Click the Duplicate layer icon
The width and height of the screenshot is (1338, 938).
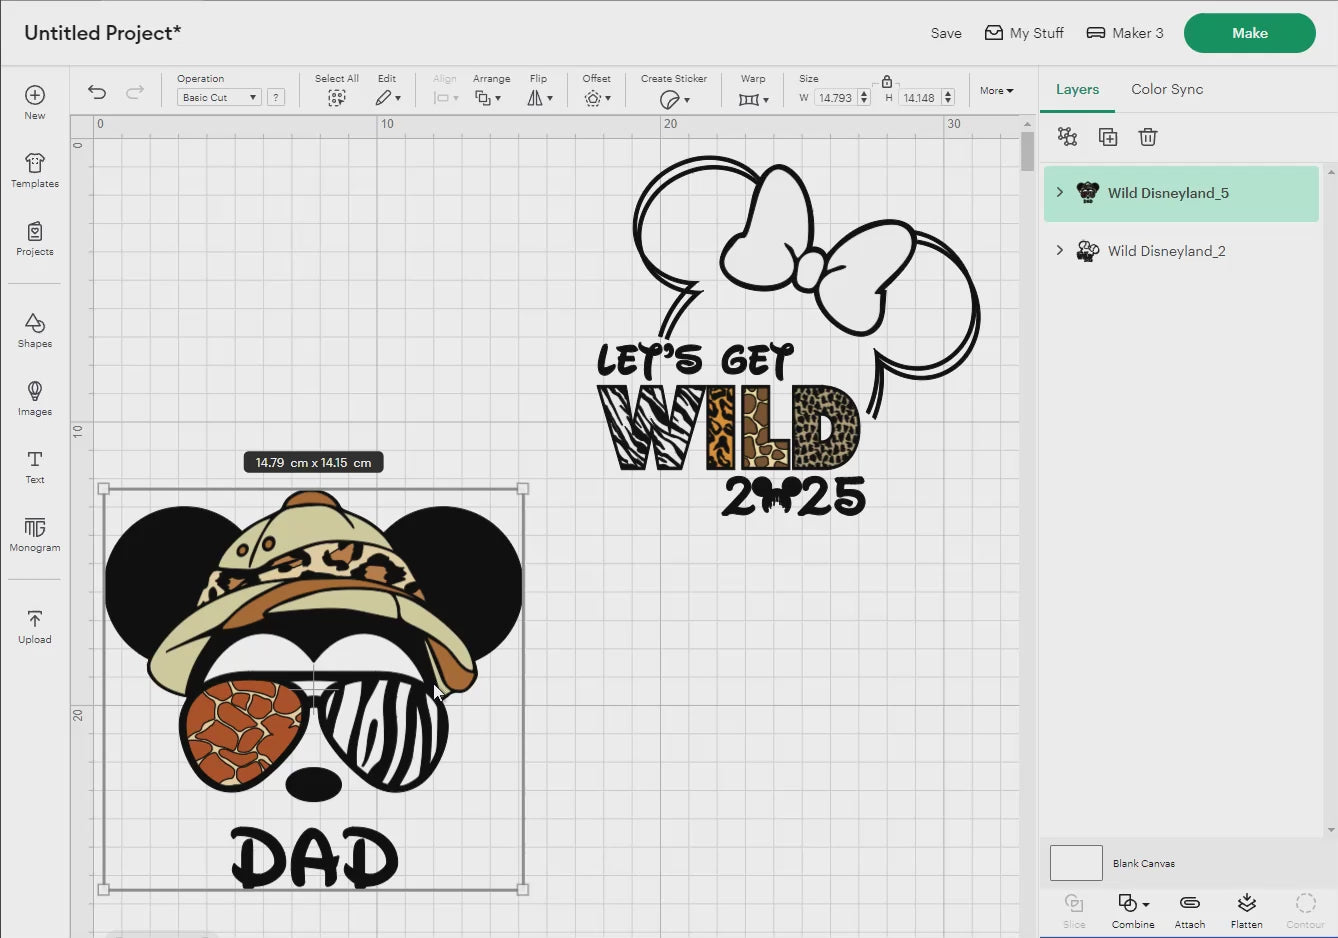coord(1108,137)
